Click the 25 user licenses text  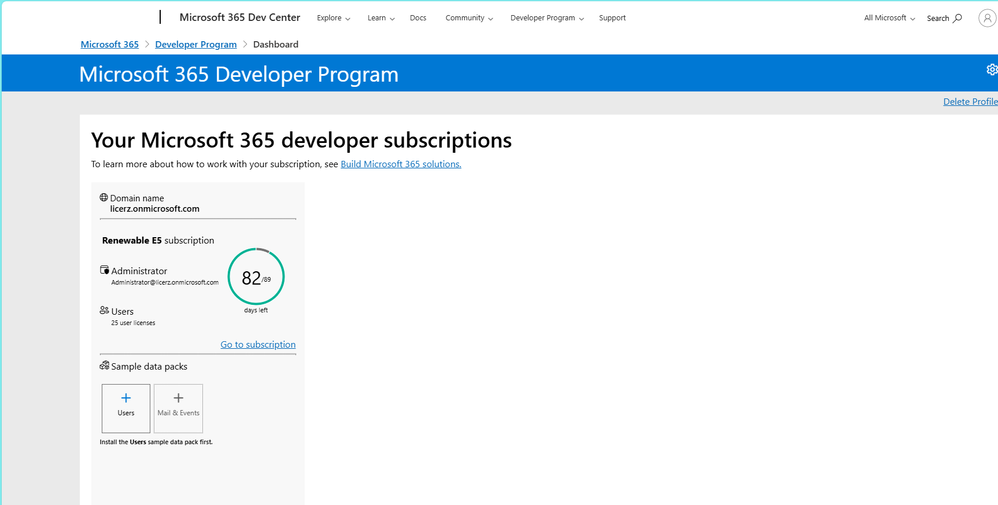[133, 323]
